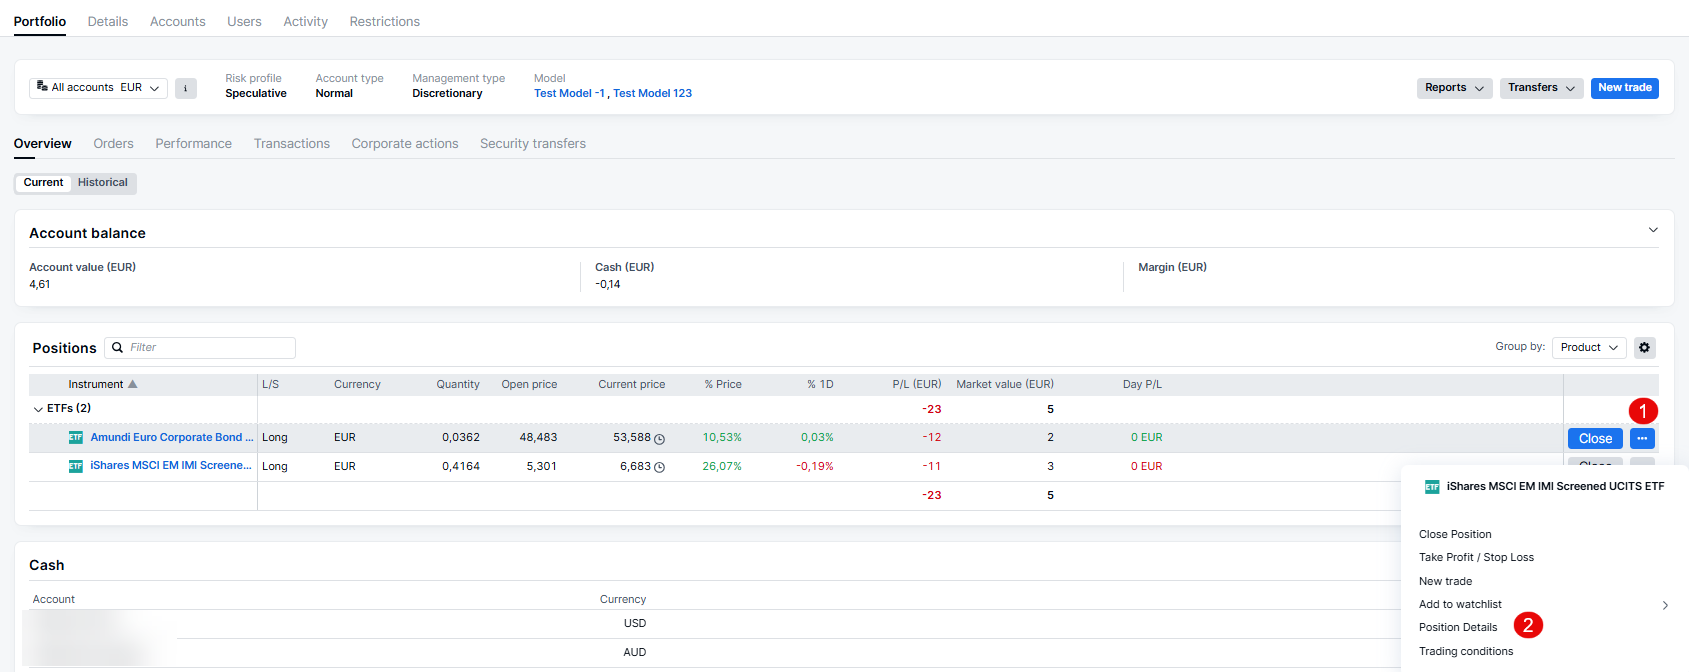Open the Test Model 123 link
Image resolution: width=1689 pixels, height=672 pixels.
tap(652, 94)
